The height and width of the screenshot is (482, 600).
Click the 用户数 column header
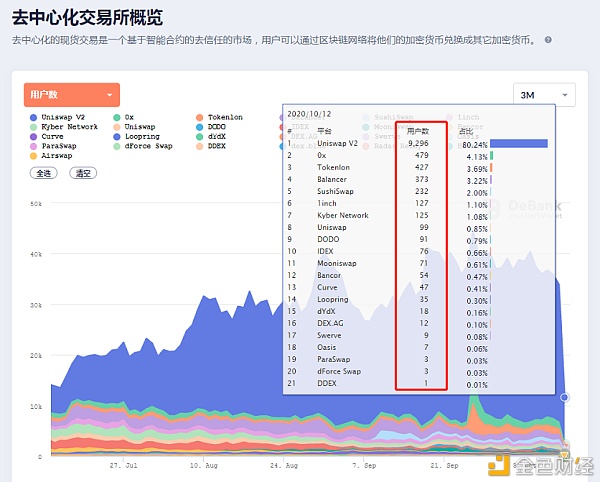[417, 132]
